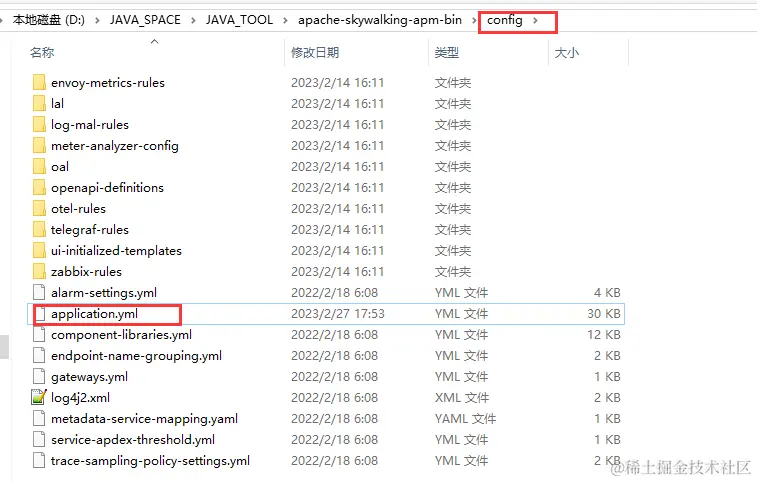Click the 2023/2/27 17:53 modified date
Image resolution: width=757 pixels, height=482 pixels.
point(338,314)
